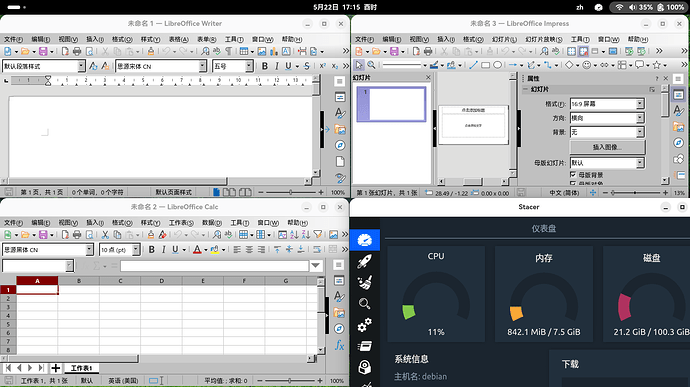This screenshot has width=690, height=387.
Task: Toggle Snap to Grid in the Impress toolbar
Action: pyautogui.click(x=583, y=52)
